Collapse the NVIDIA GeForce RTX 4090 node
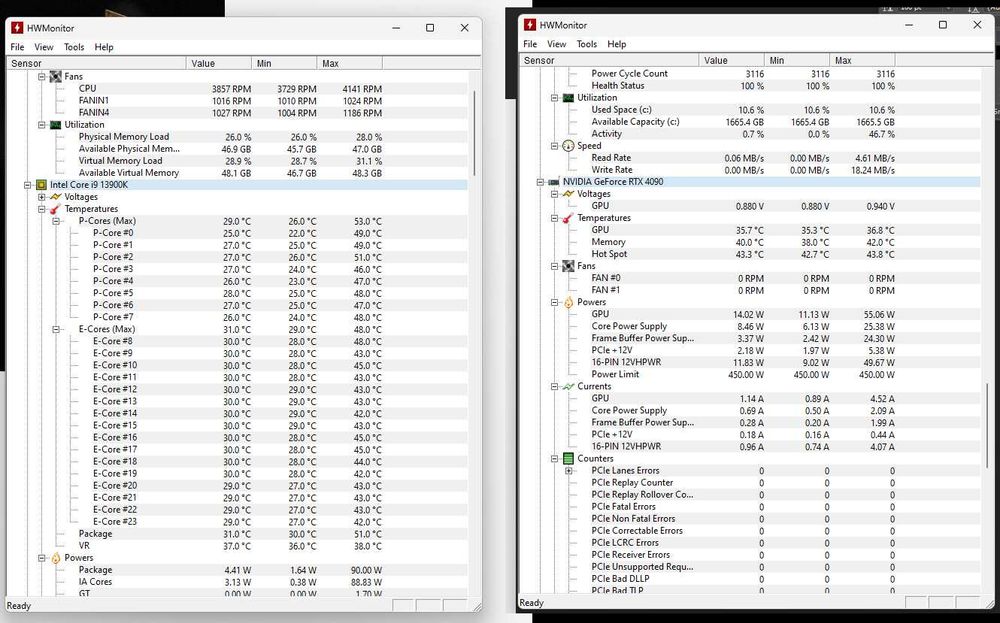Image resolution: width=1000 pixels, height=623 pixels. [x=540, y=182]
